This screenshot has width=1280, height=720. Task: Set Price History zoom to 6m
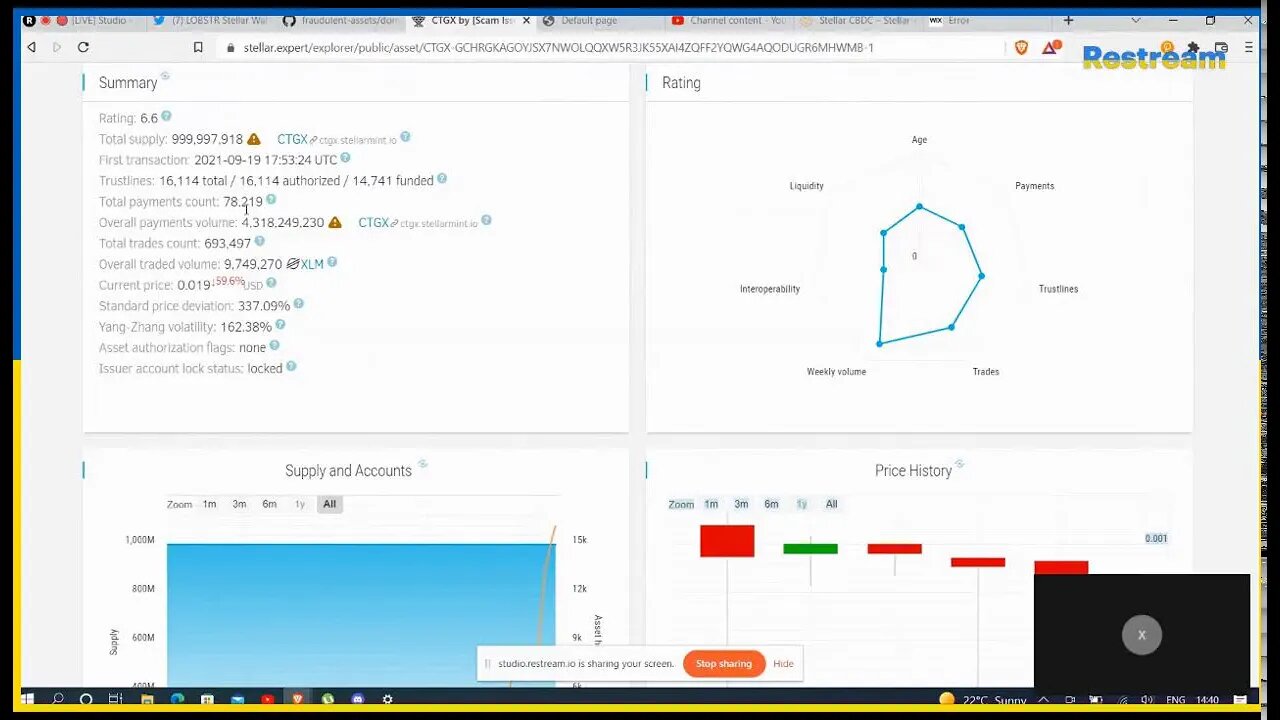771,504
